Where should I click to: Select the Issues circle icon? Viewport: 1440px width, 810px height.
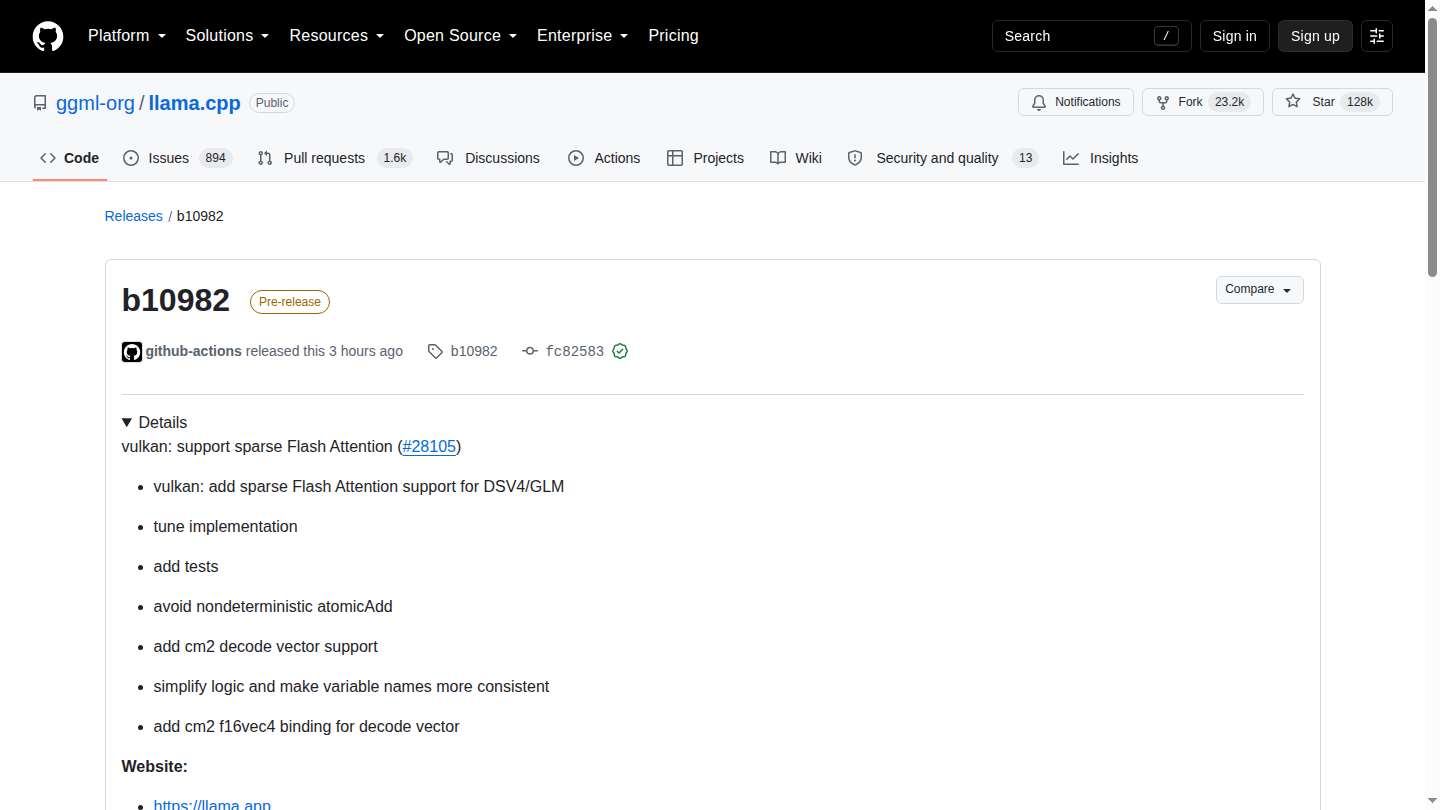point(131,158)
